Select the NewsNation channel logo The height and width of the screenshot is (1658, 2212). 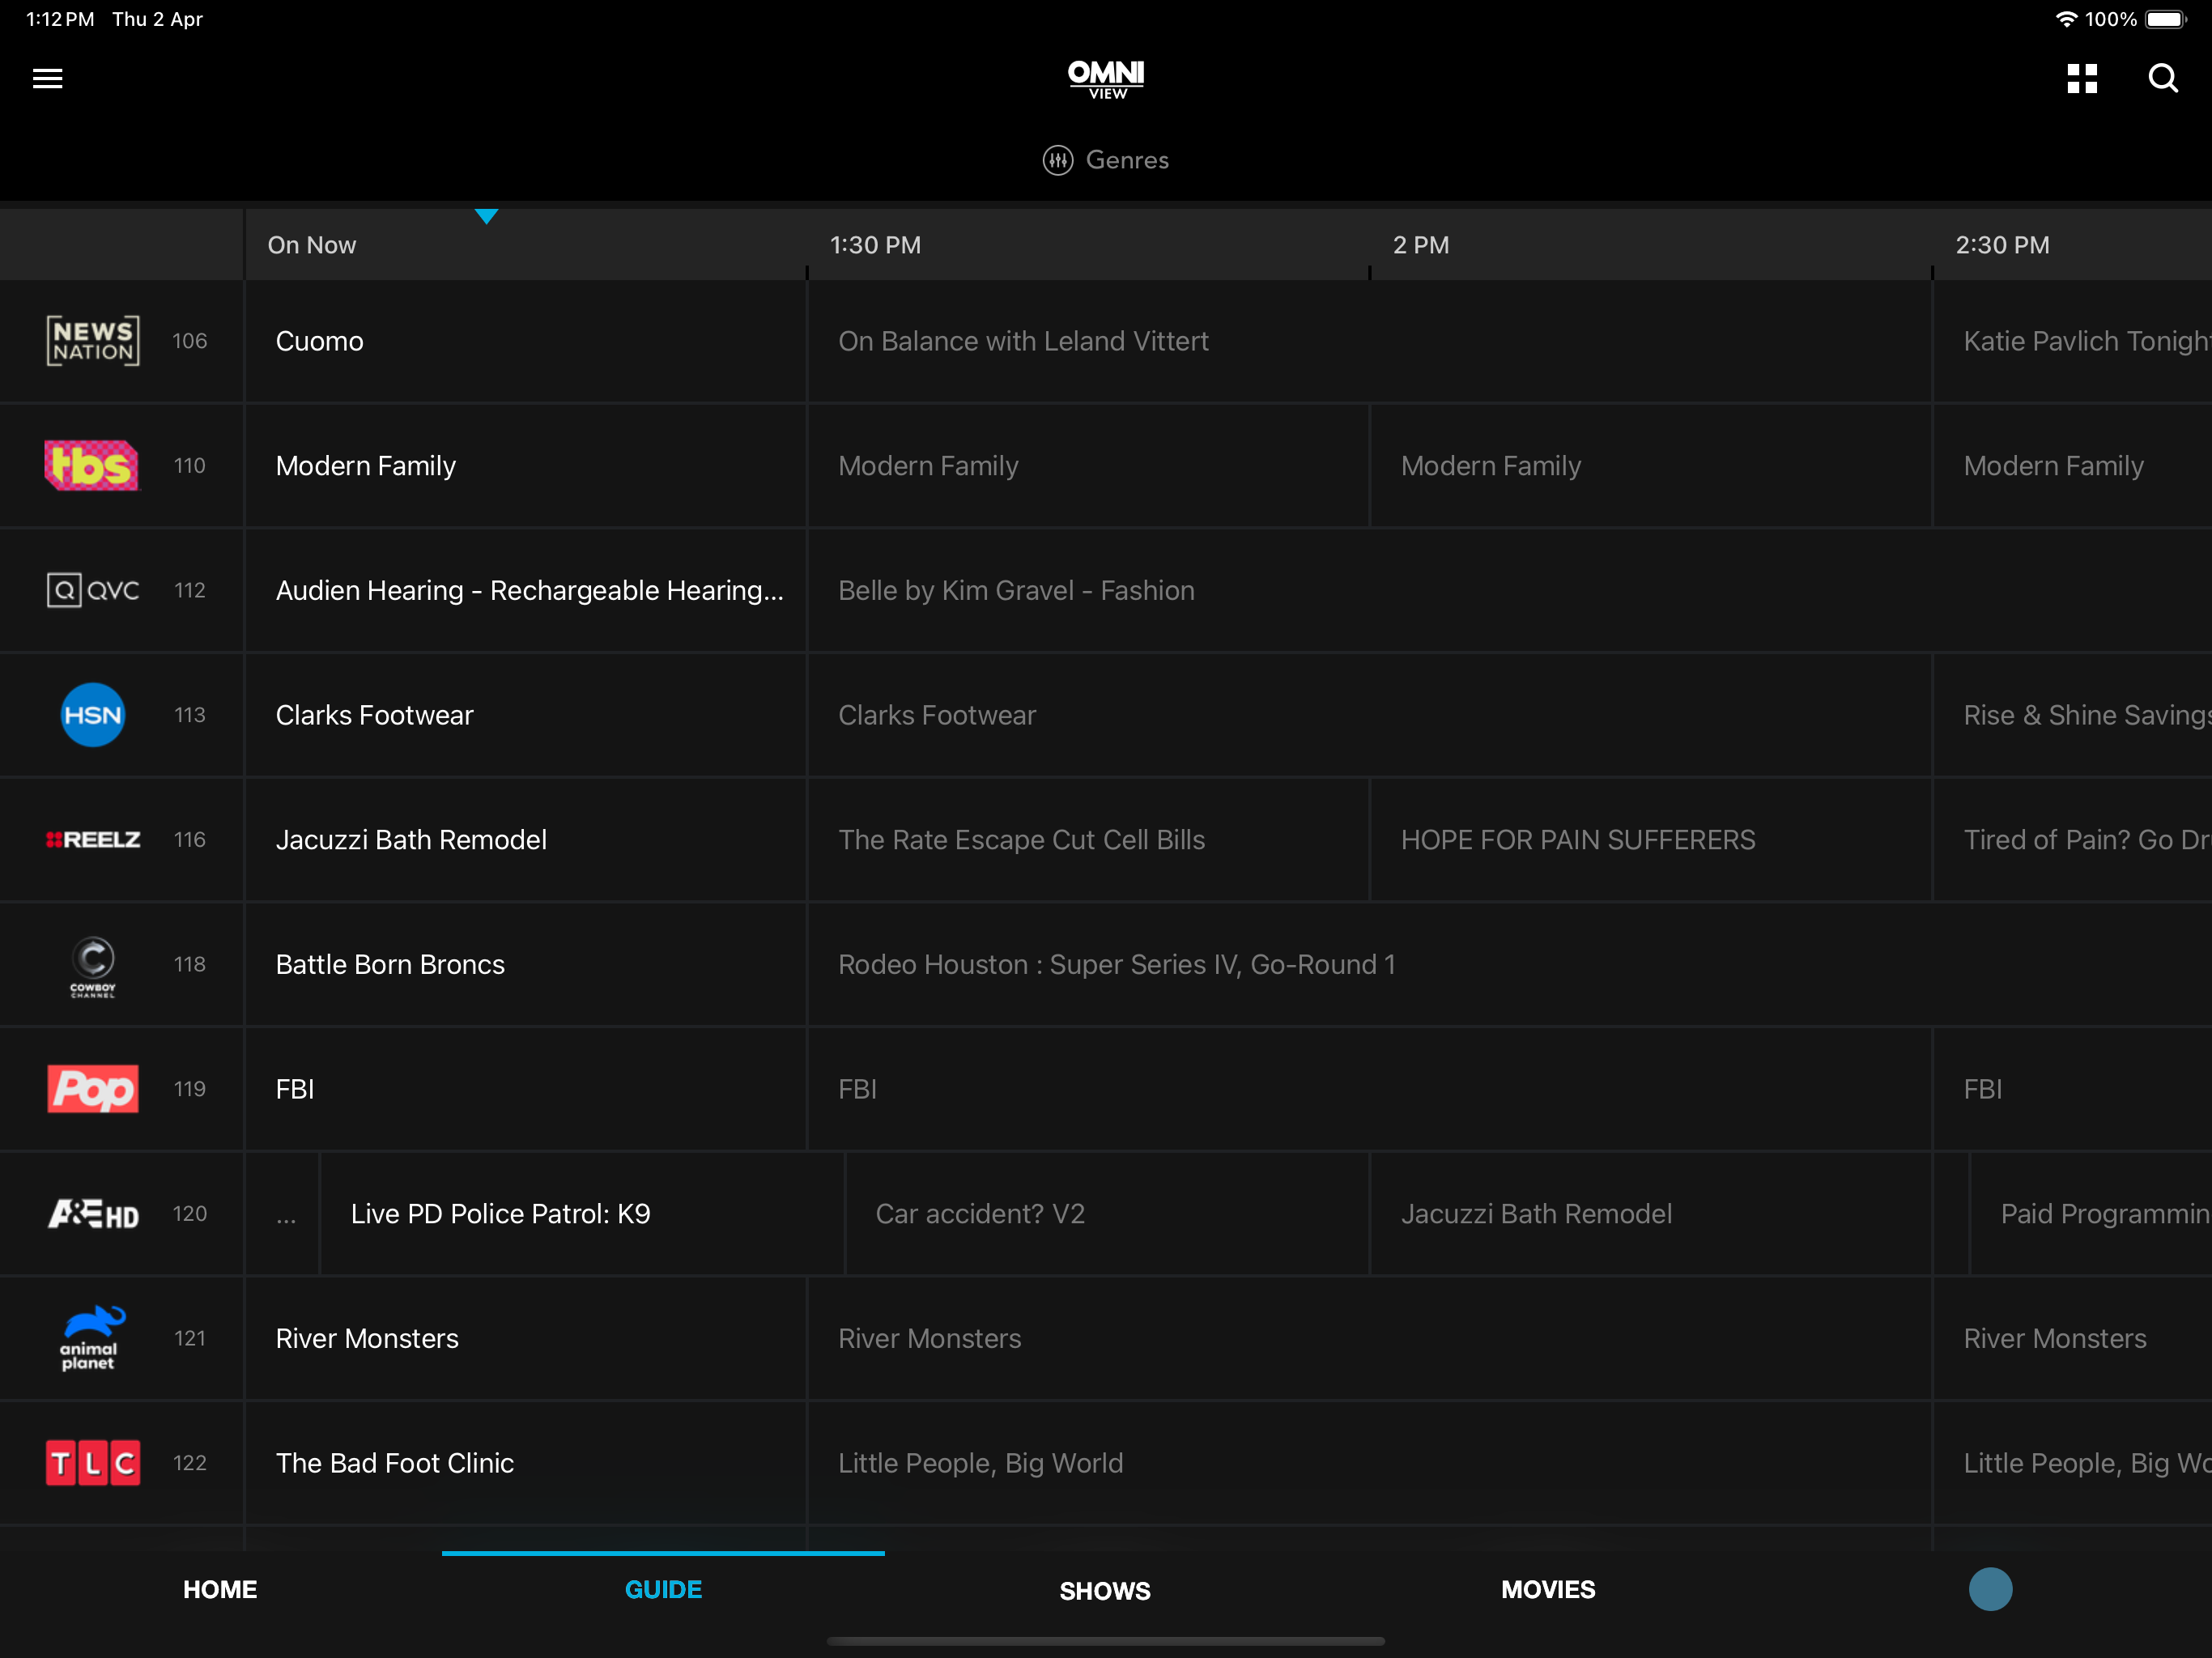pos(93,341)
